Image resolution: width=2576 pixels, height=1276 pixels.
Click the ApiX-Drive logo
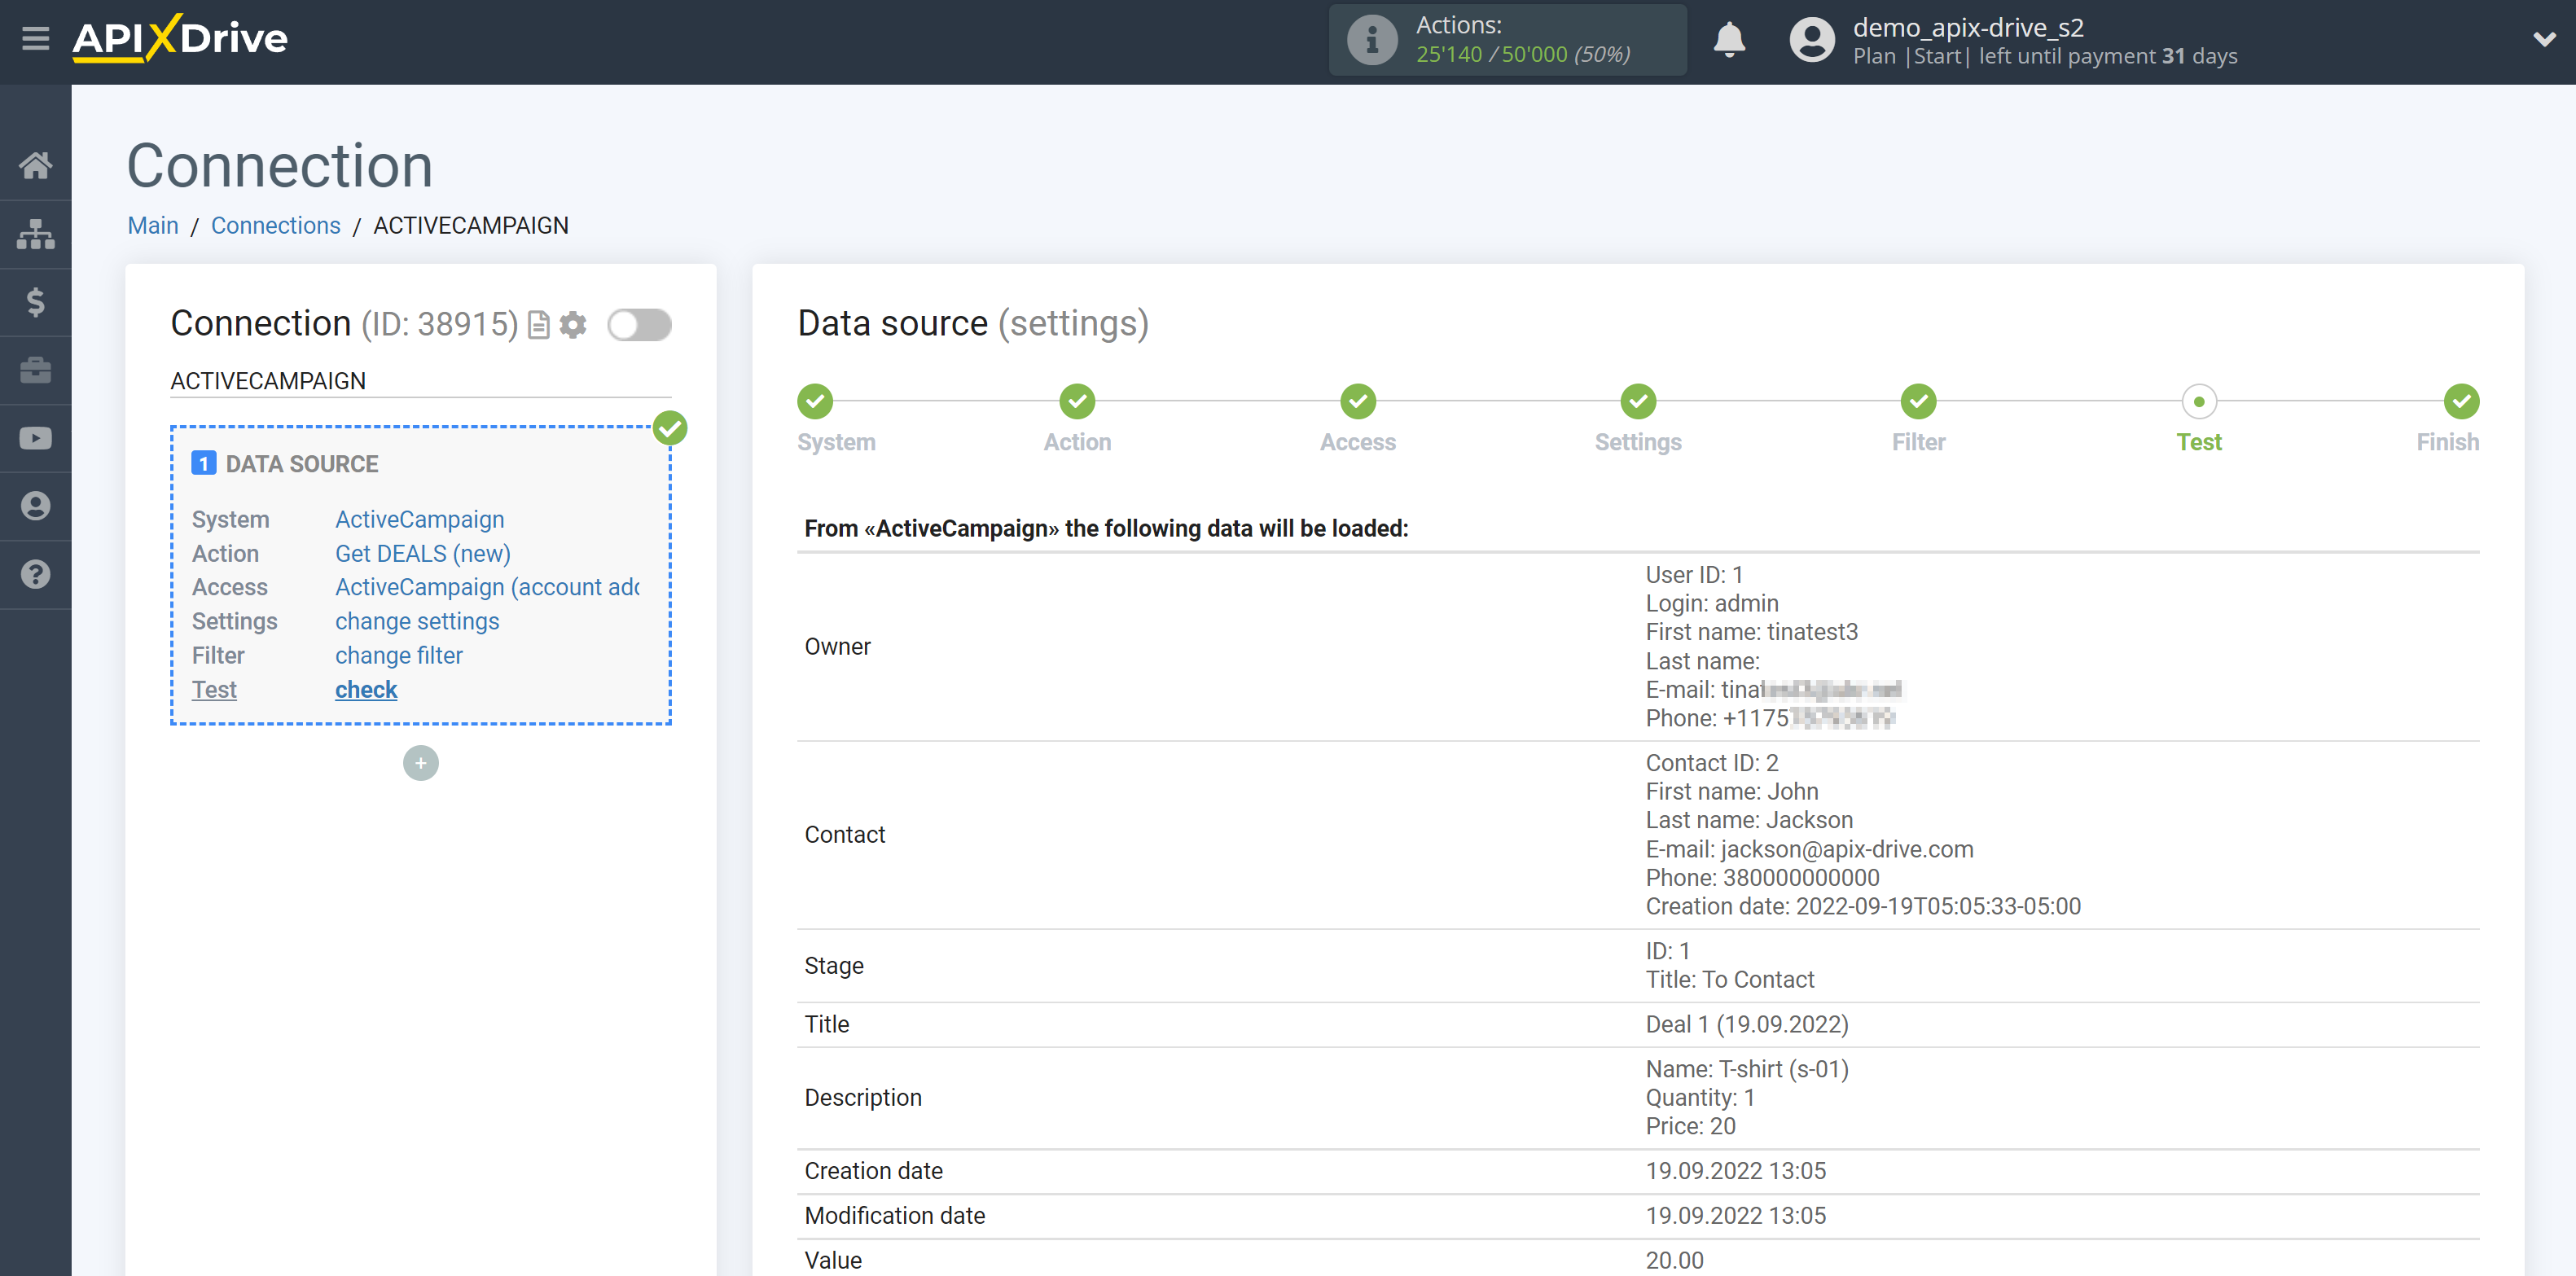point(180,39)
